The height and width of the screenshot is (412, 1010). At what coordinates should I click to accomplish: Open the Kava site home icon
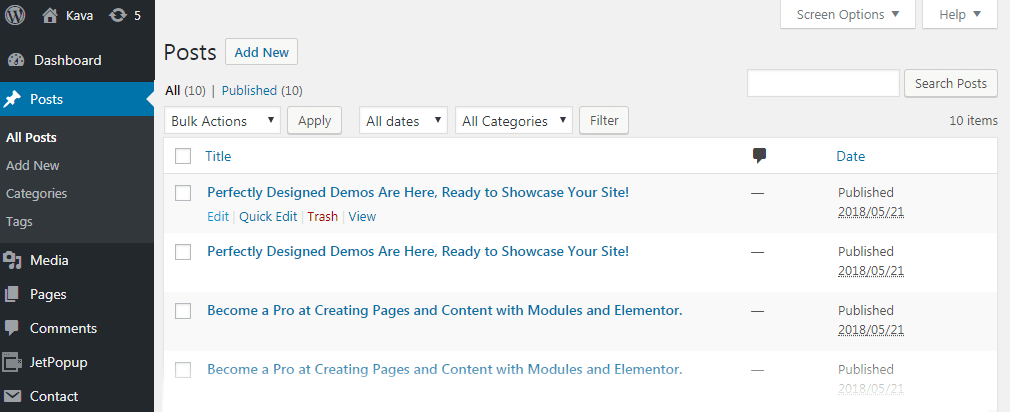(x=51, y=15)
